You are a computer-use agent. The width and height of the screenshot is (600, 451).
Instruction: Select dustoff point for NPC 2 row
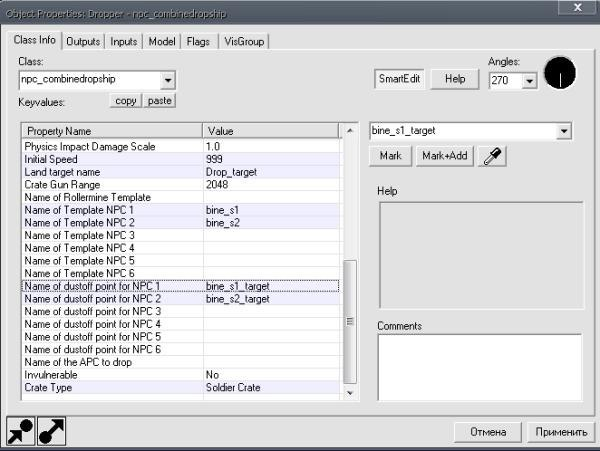pyautogui.click(x=181, y=299)
